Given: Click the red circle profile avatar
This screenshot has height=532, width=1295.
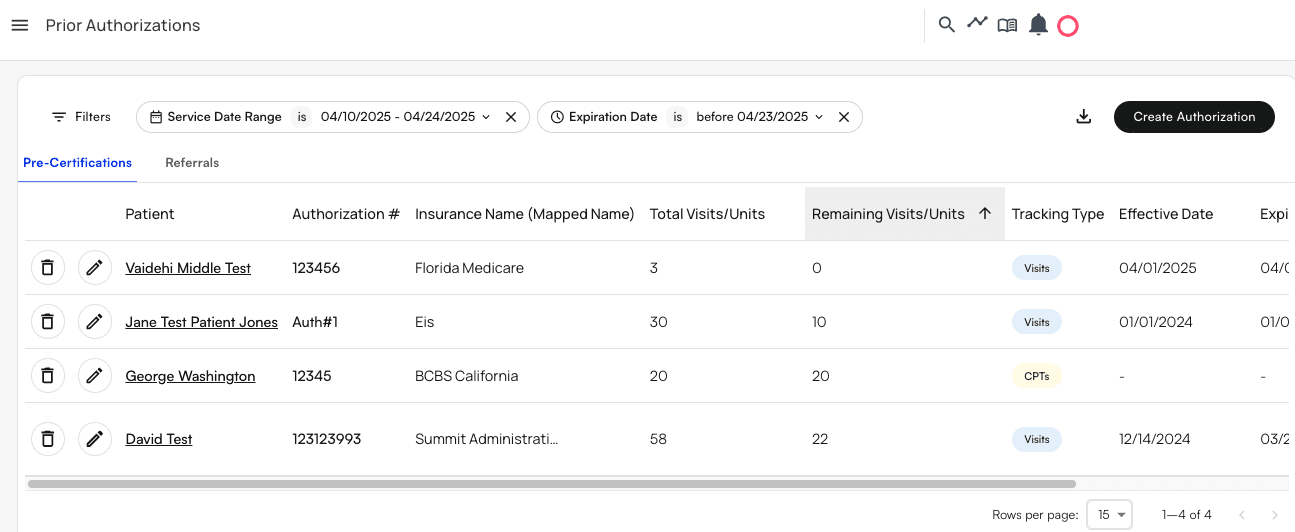Looking at the screenshot, I should coord(1068,26).
